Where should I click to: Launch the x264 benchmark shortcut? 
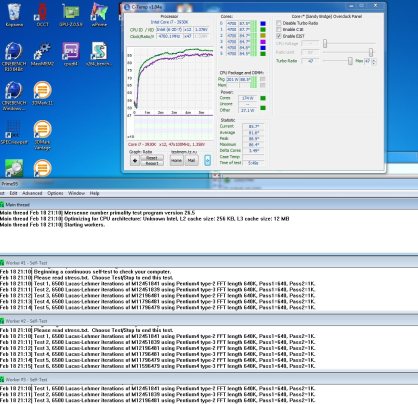99,54
